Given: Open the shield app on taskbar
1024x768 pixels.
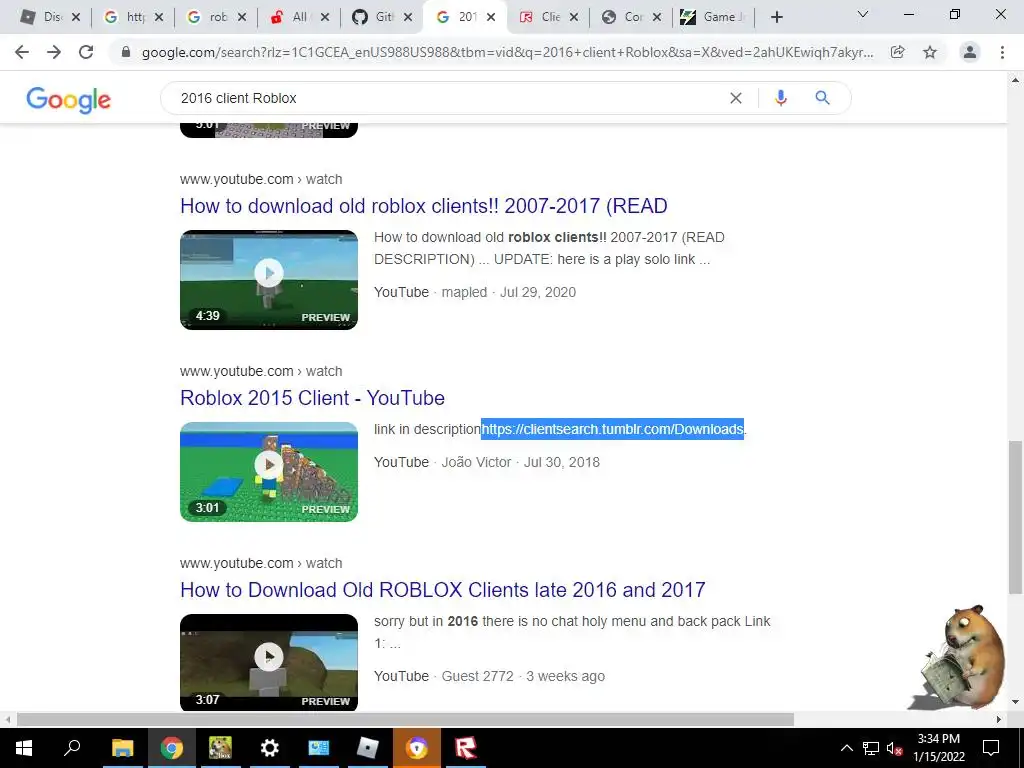Looking at the screenshot, I should tap(417, 748).
